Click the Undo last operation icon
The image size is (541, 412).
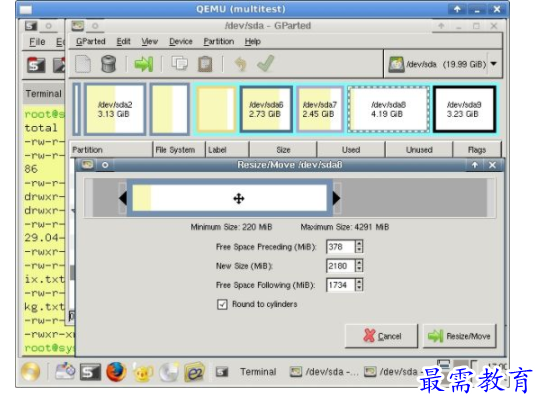pos(240,64)
